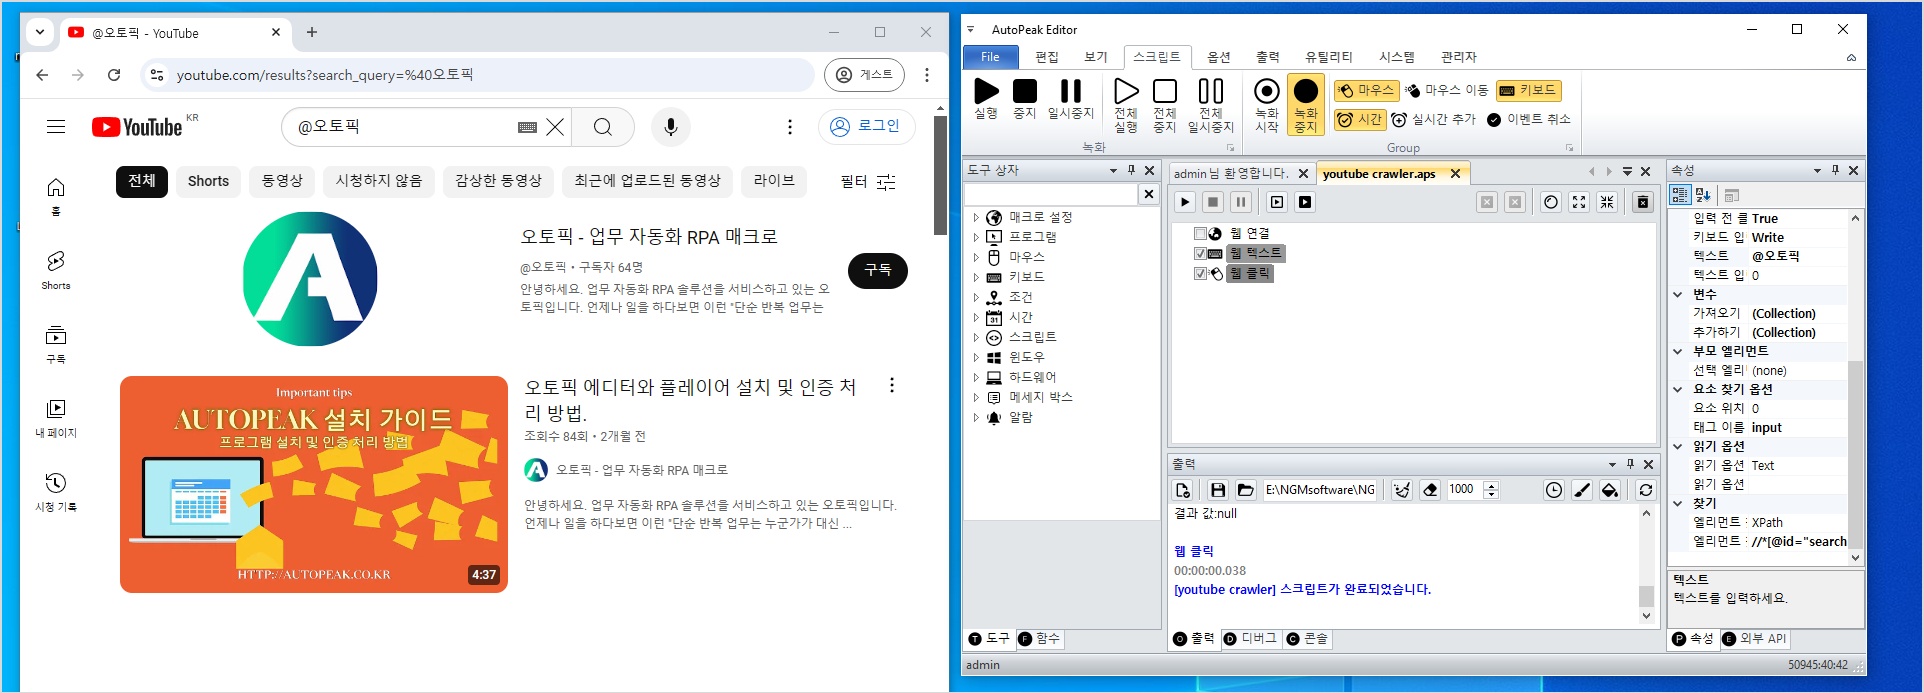Collapse all with the arrows-in icon
This screenshot has width=1924, height=693.
(1607, 202)
